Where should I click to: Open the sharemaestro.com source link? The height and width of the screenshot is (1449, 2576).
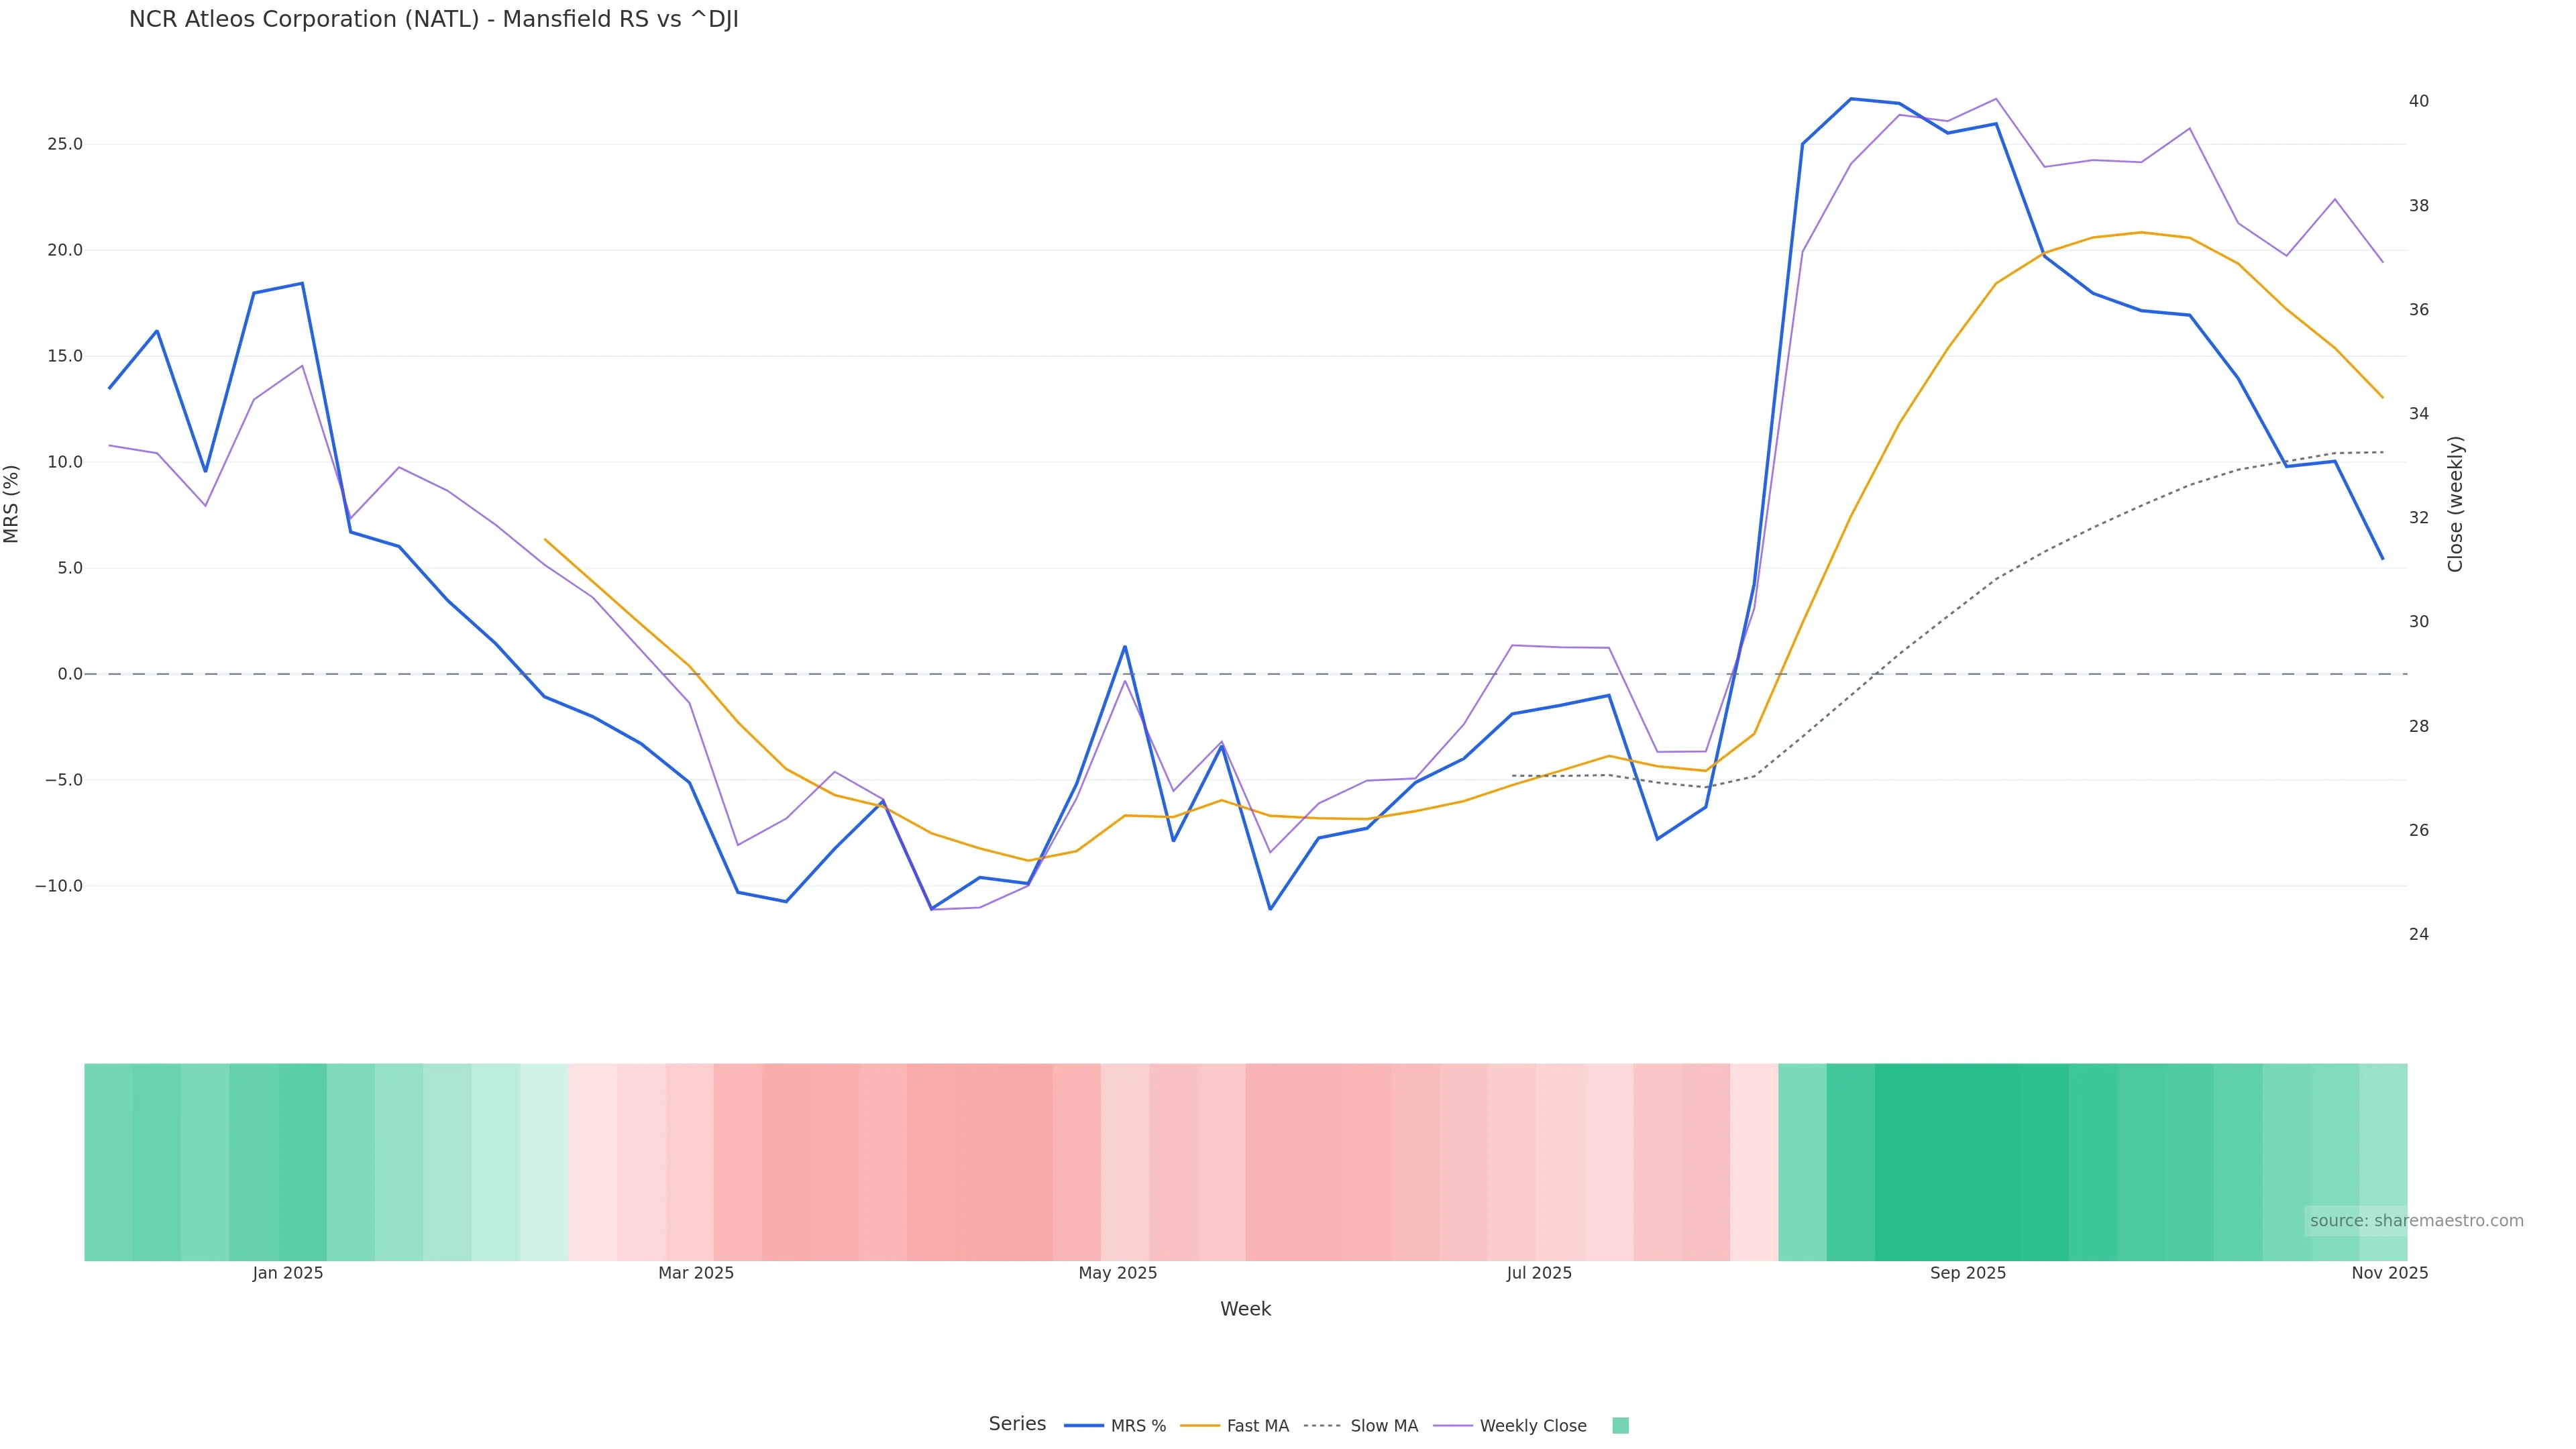pyautogui.click(x=2416, y=1221)
